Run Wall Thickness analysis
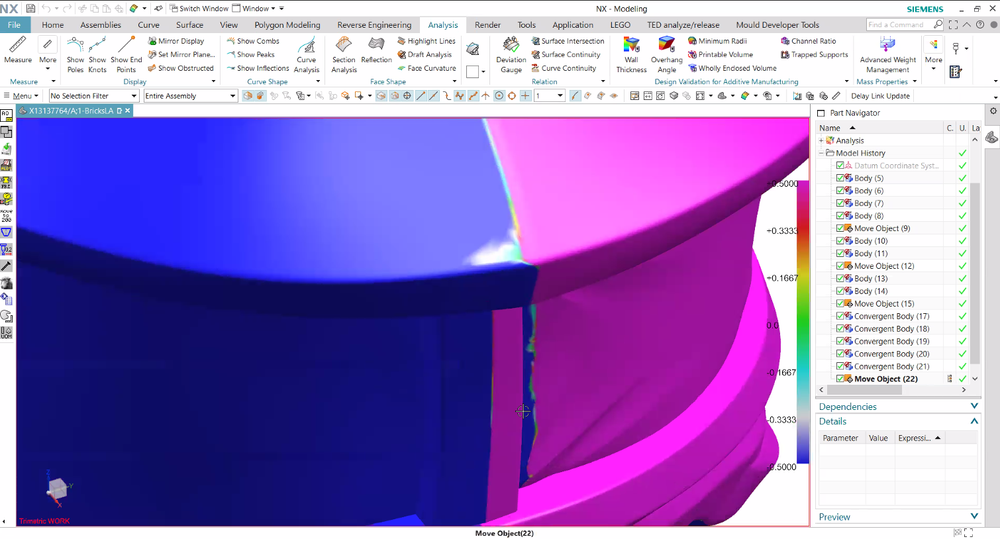The image size is (1000, 539). click(x=631, y=54)
